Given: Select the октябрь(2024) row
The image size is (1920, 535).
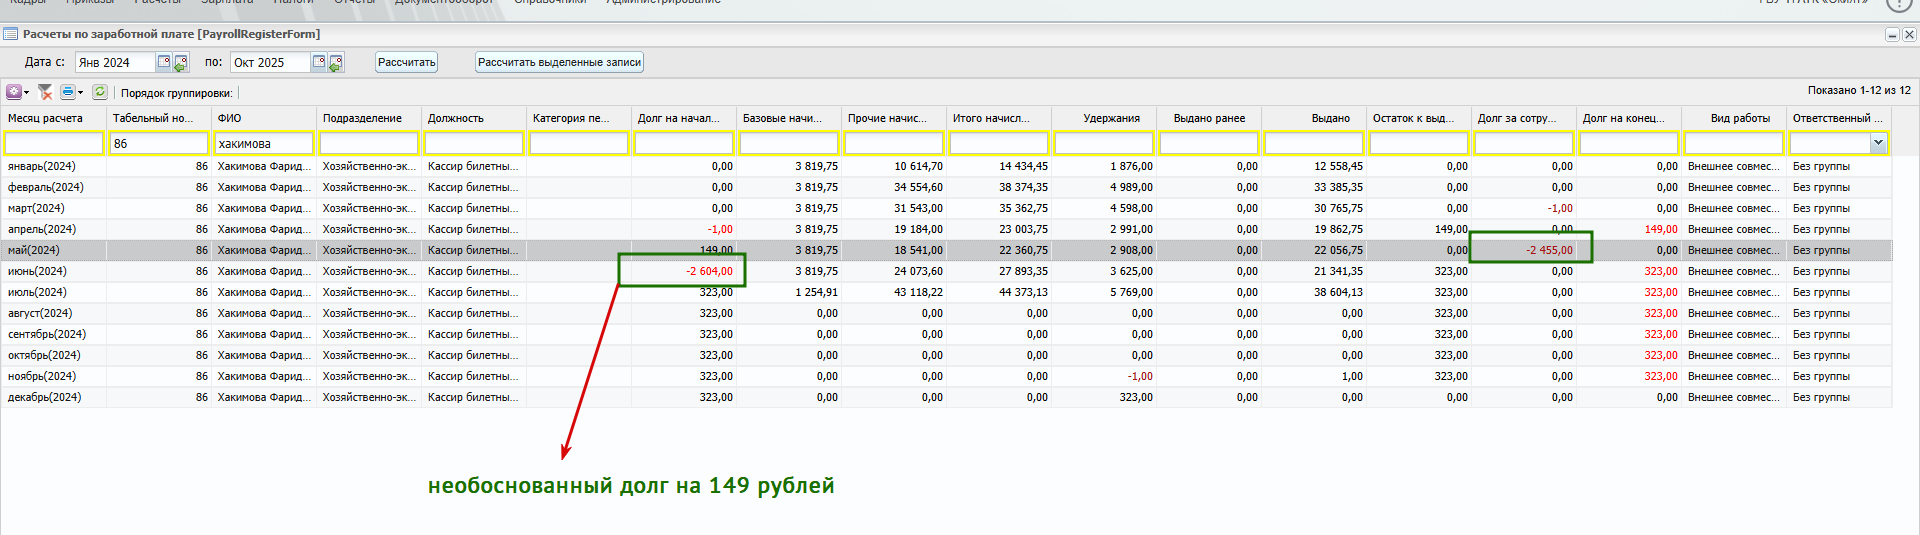Looking at the screenshot, I should click(x=946, y=355).
